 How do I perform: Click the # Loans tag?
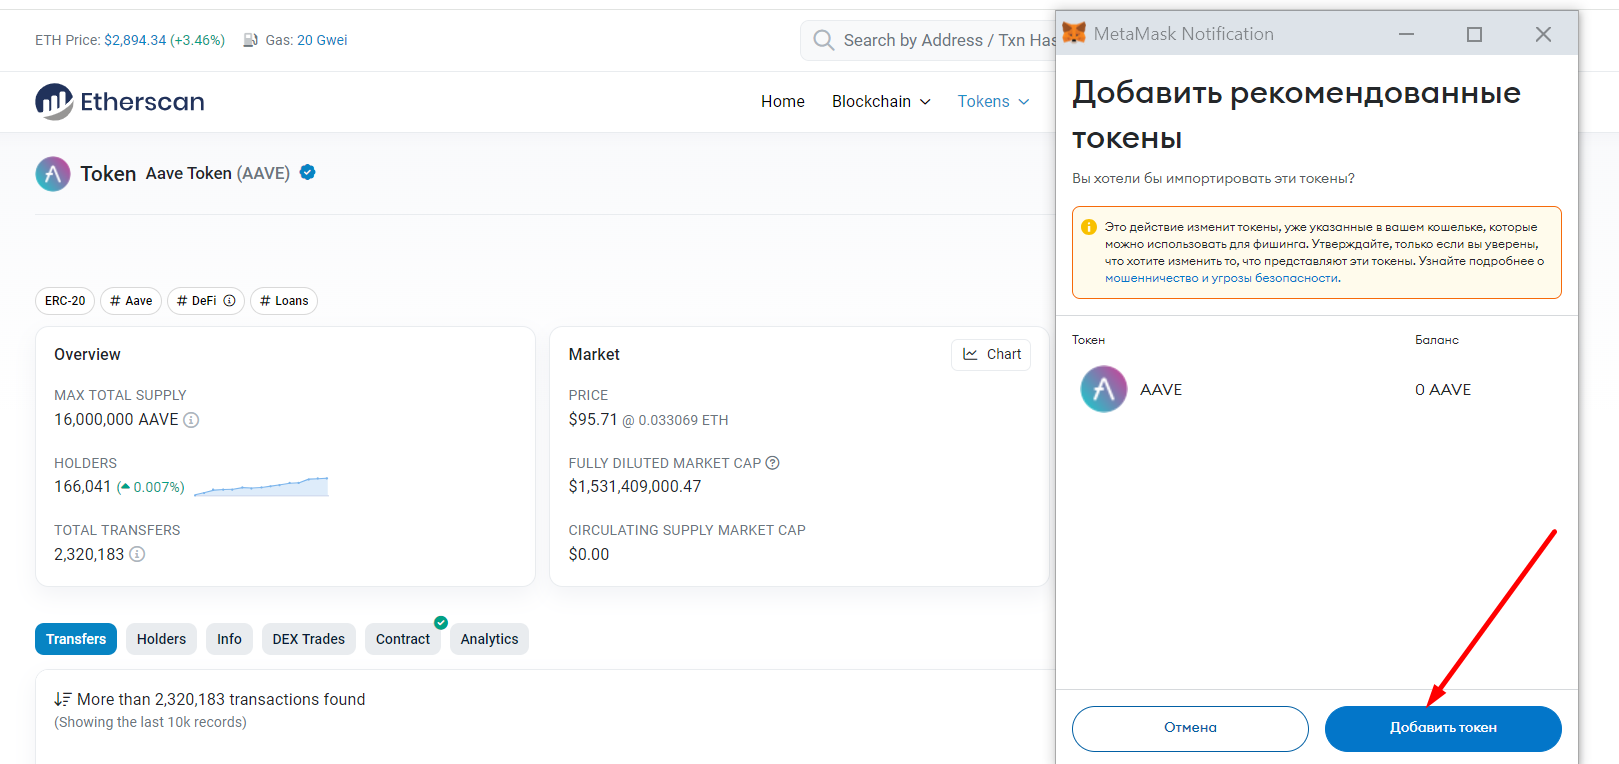[284, 301]
